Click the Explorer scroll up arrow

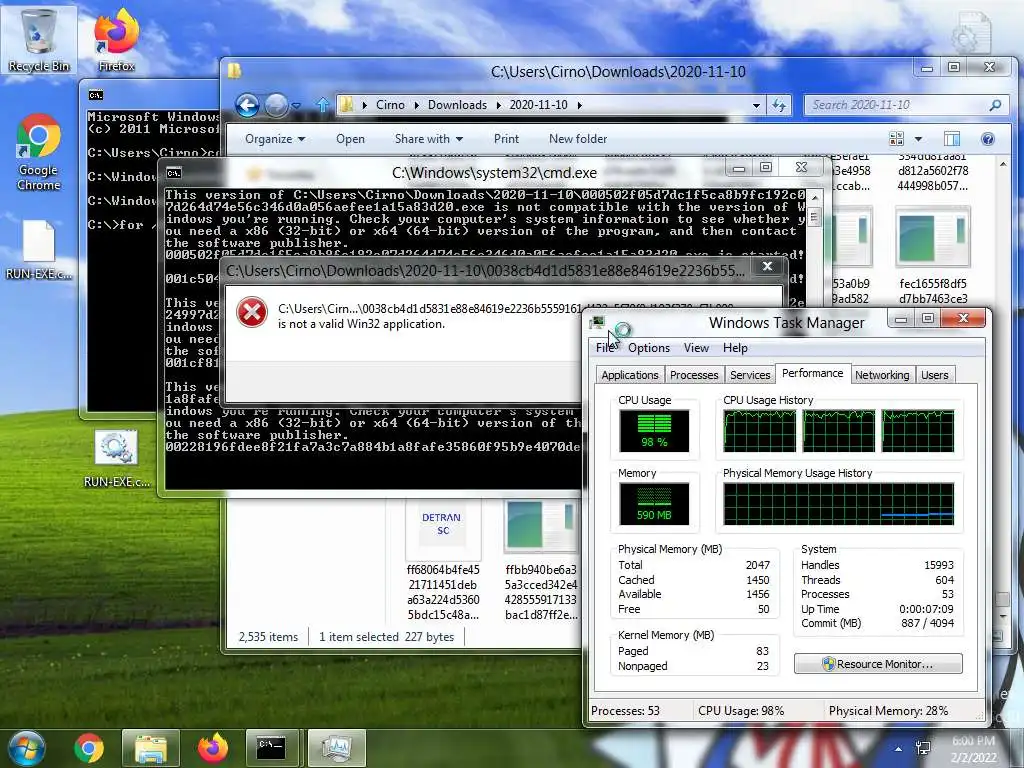1003,165
